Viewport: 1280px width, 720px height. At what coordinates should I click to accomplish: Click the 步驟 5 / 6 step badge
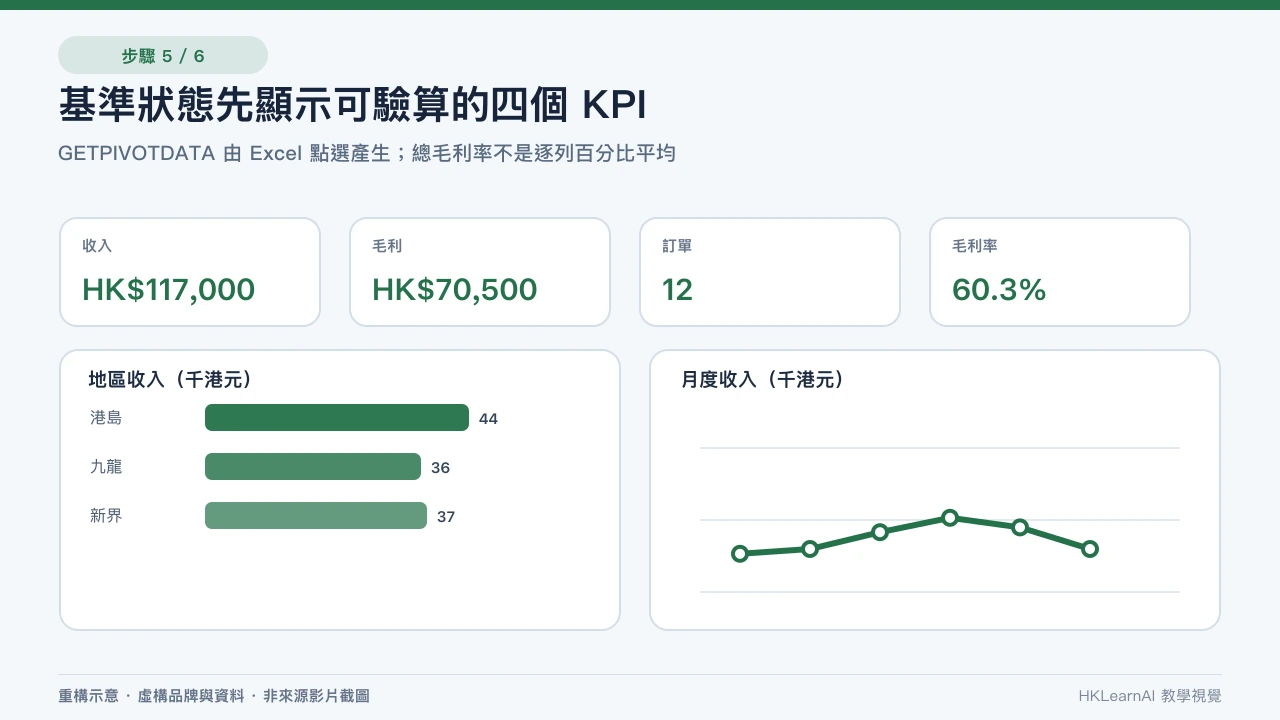pyautogui.click(x=163, y=55)
